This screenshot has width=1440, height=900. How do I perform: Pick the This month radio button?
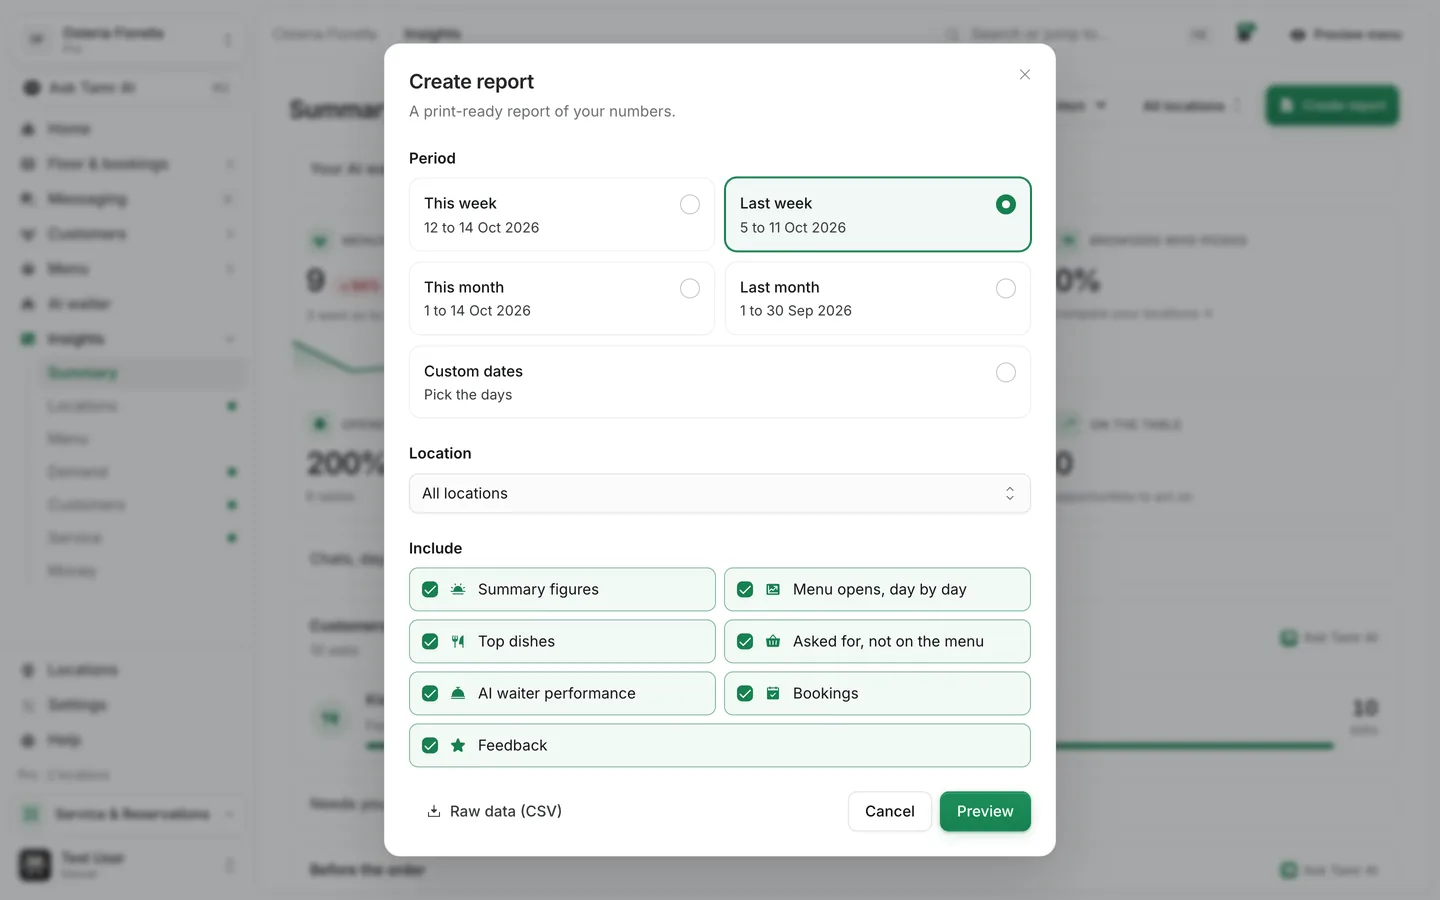(x=690, y=288)
